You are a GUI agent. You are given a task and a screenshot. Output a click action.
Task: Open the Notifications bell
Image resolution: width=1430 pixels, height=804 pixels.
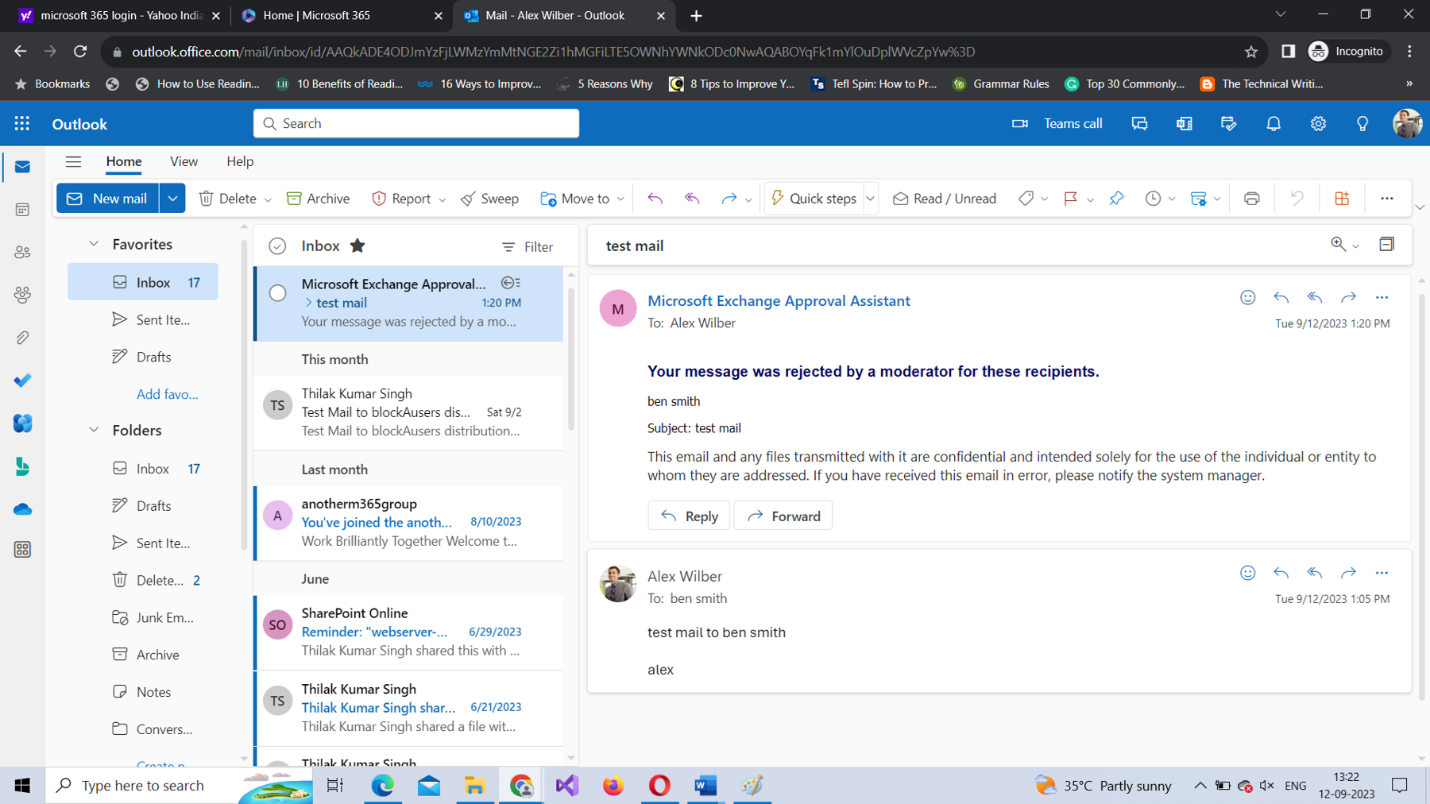click(x=1273, y=124)
